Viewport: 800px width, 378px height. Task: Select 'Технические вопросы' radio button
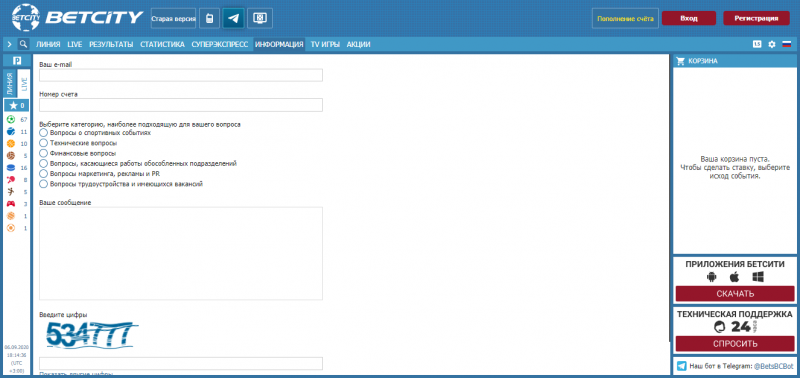43,143
